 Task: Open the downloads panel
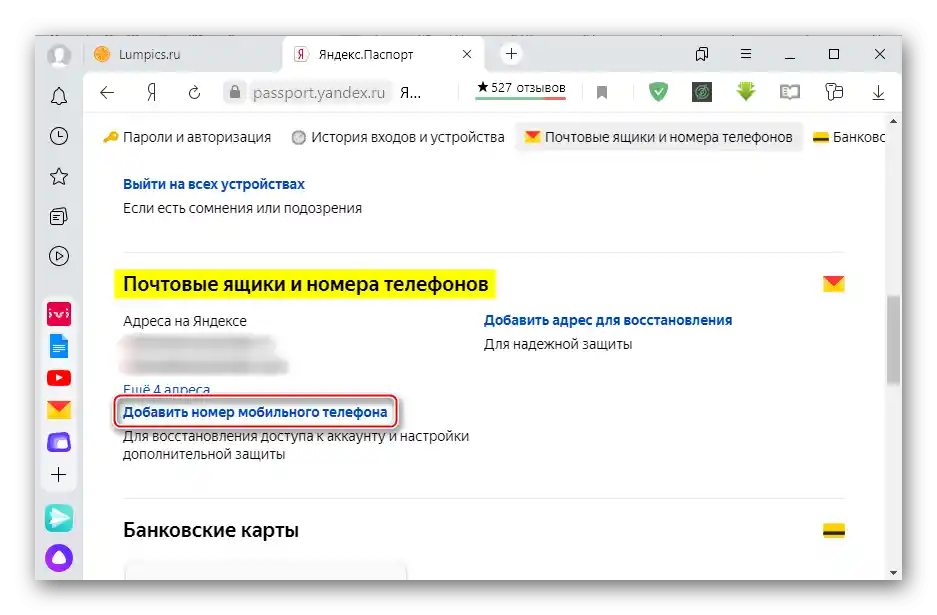tap(878, 93)
